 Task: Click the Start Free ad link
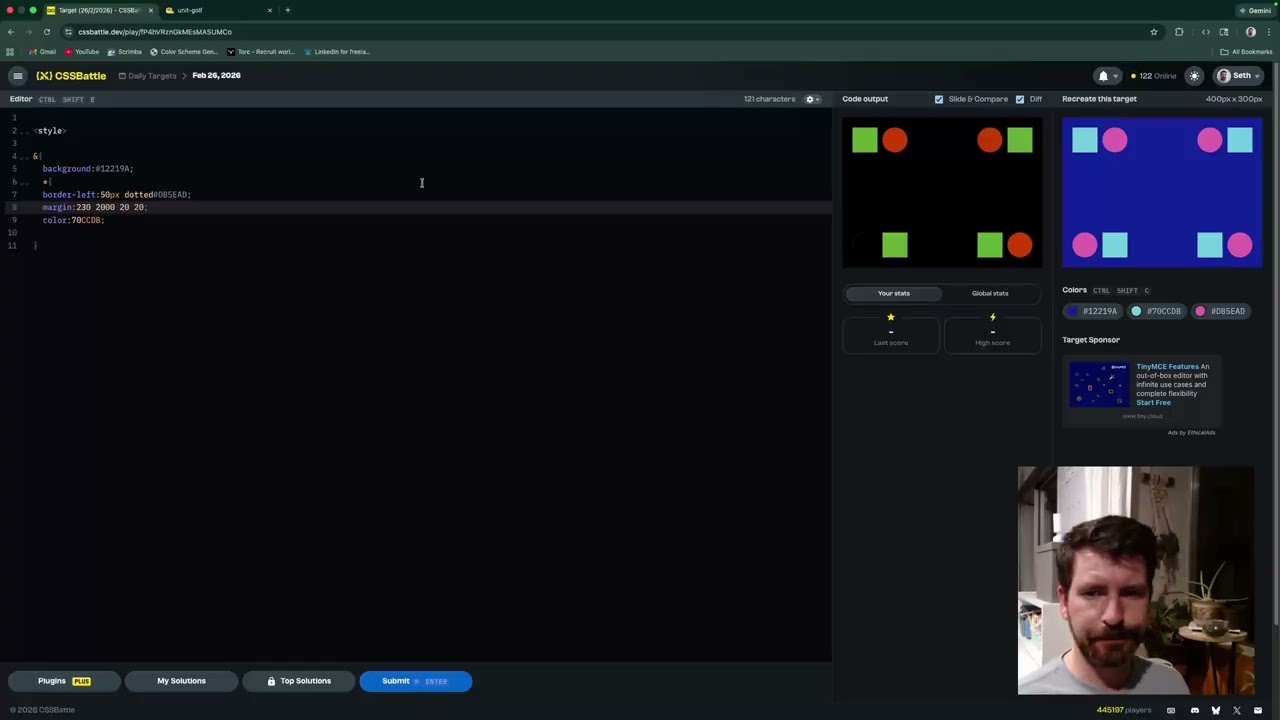click(1153, 403)
